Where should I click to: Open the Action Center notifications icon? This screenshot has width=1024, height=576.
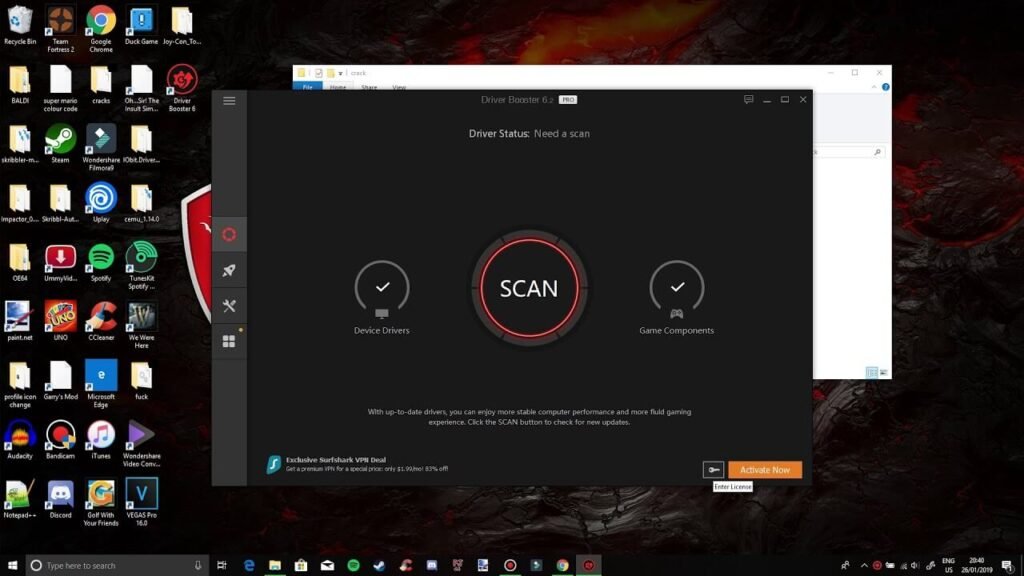pos(1008,565)
